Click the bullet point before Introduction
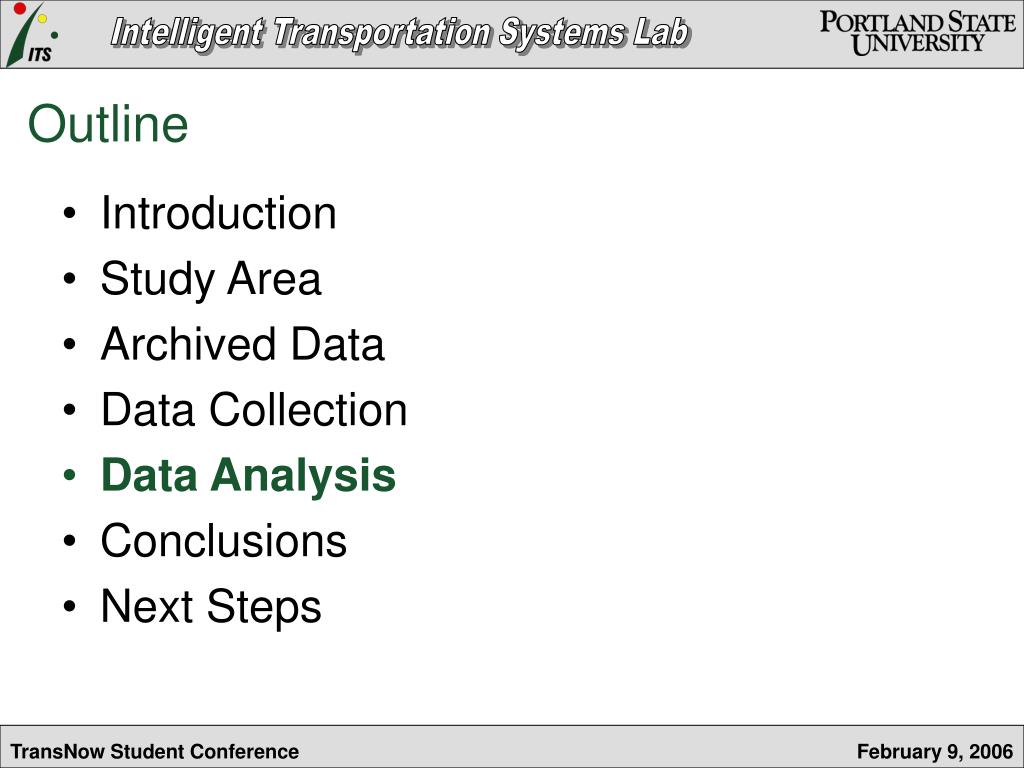Viewport: 1024px width, 768px height. (70, 214)
